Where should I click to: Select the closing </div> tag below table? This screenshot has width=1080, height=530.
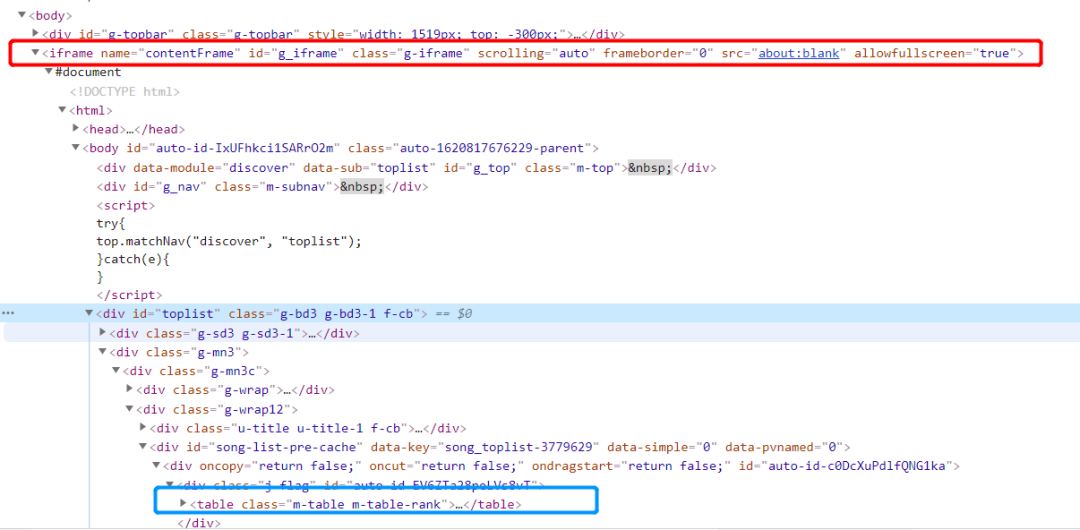click(x=198, y=522)
